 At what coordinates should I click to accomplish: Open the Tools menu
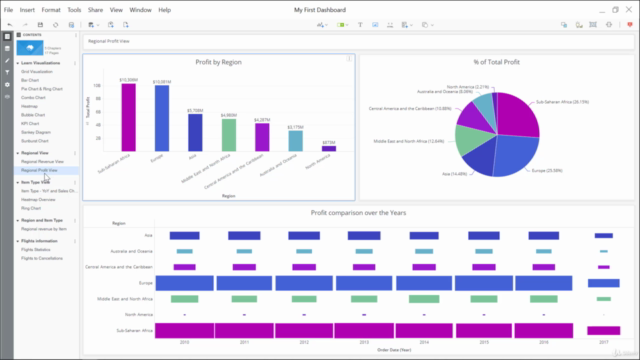(x=74, y=10)
